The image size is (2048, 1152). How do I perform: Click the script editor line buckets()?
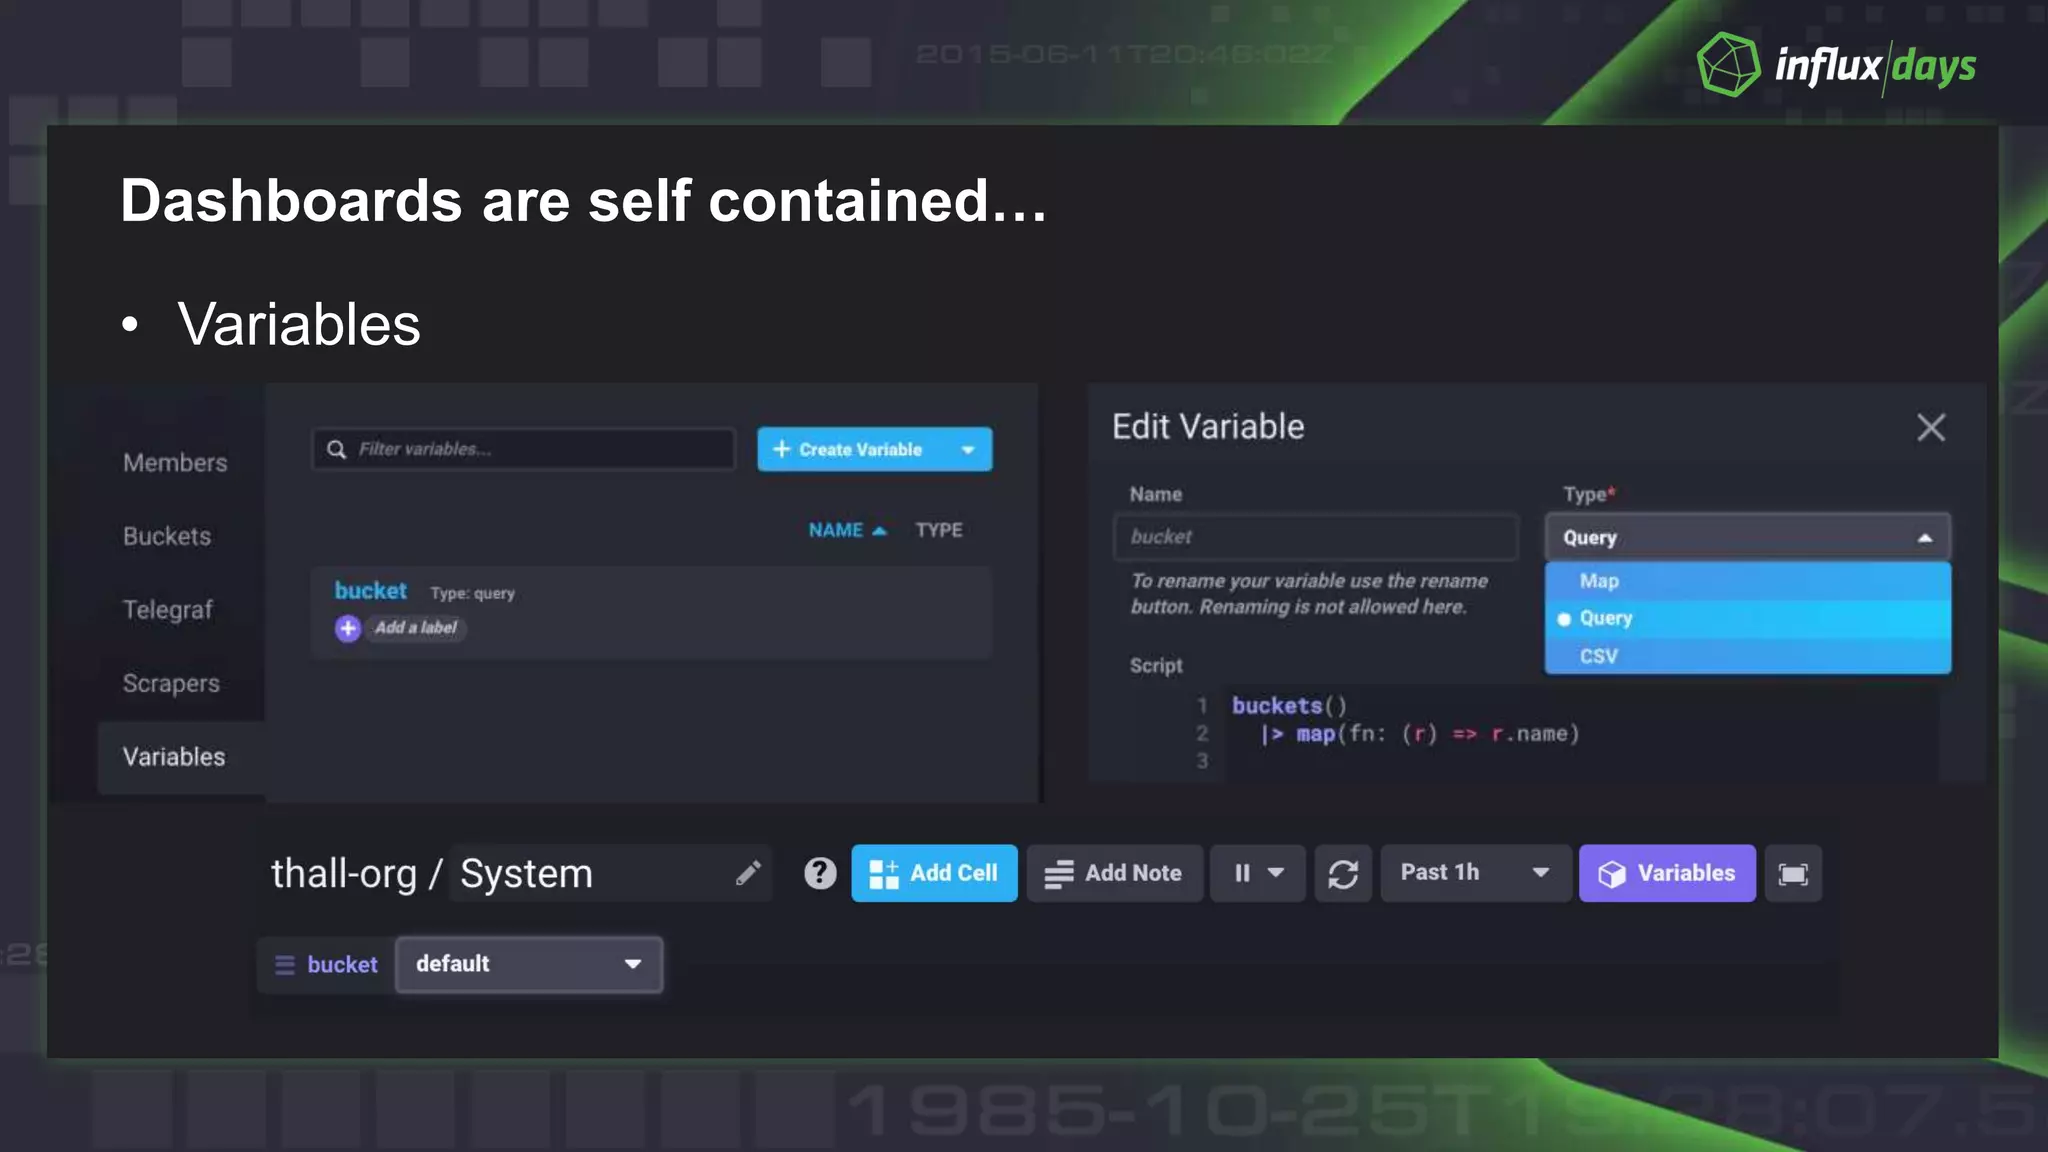tap(1289, 706)
